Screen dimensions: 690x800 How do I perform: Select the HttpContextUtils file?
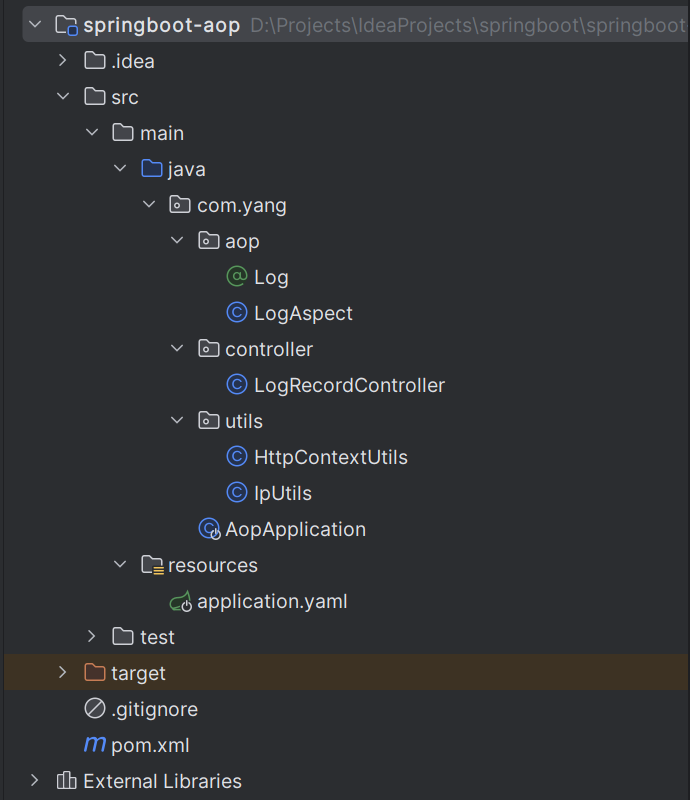coord(330,457)
